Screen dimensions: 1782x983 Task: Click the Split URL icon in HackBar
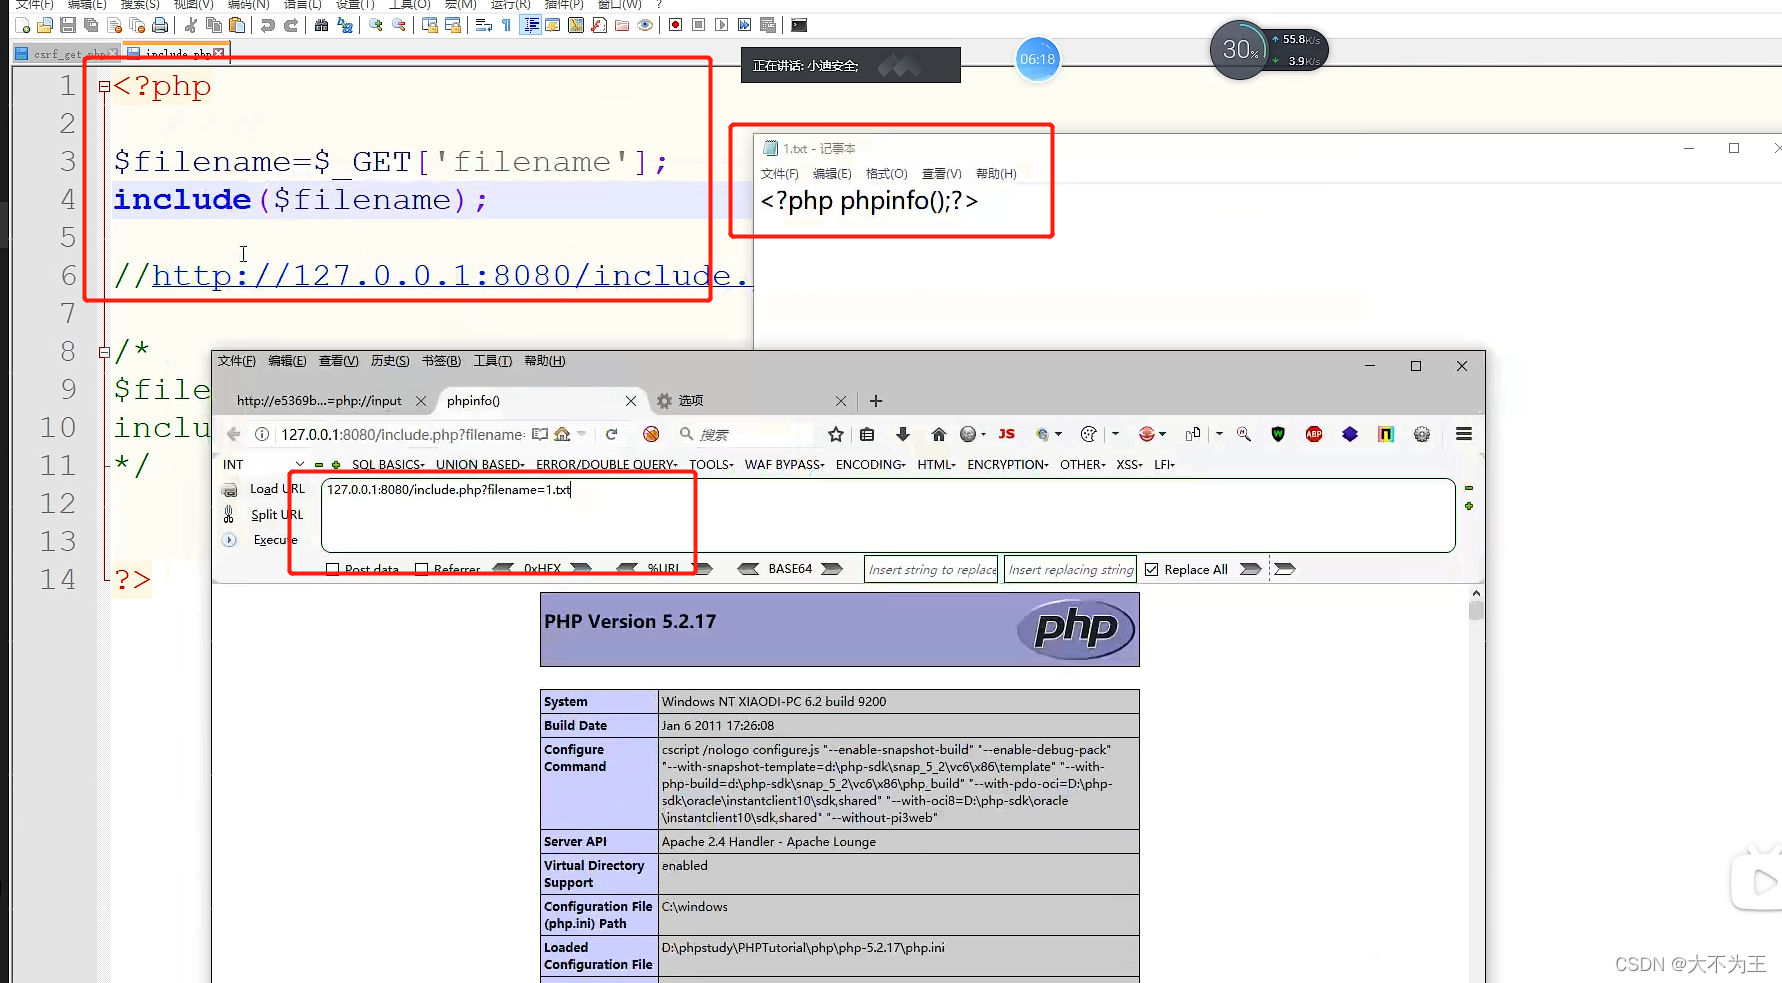pyautogui.click(x=229, y=515)
